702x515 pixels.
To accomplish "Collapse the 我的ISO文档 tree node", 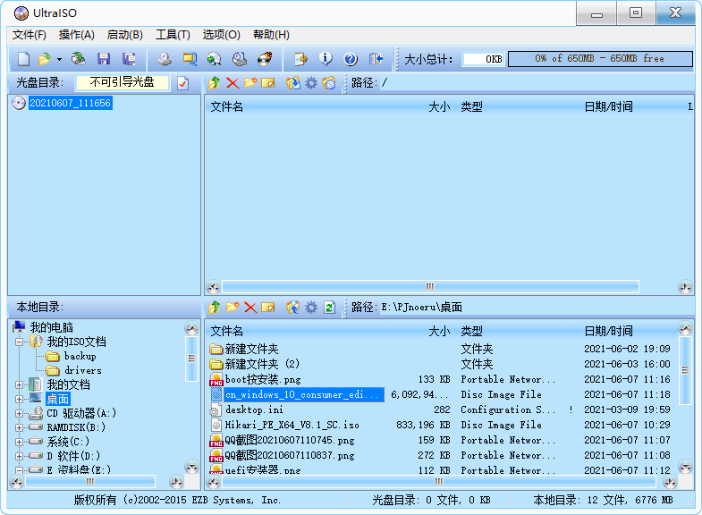I will [x=19, y=342].
